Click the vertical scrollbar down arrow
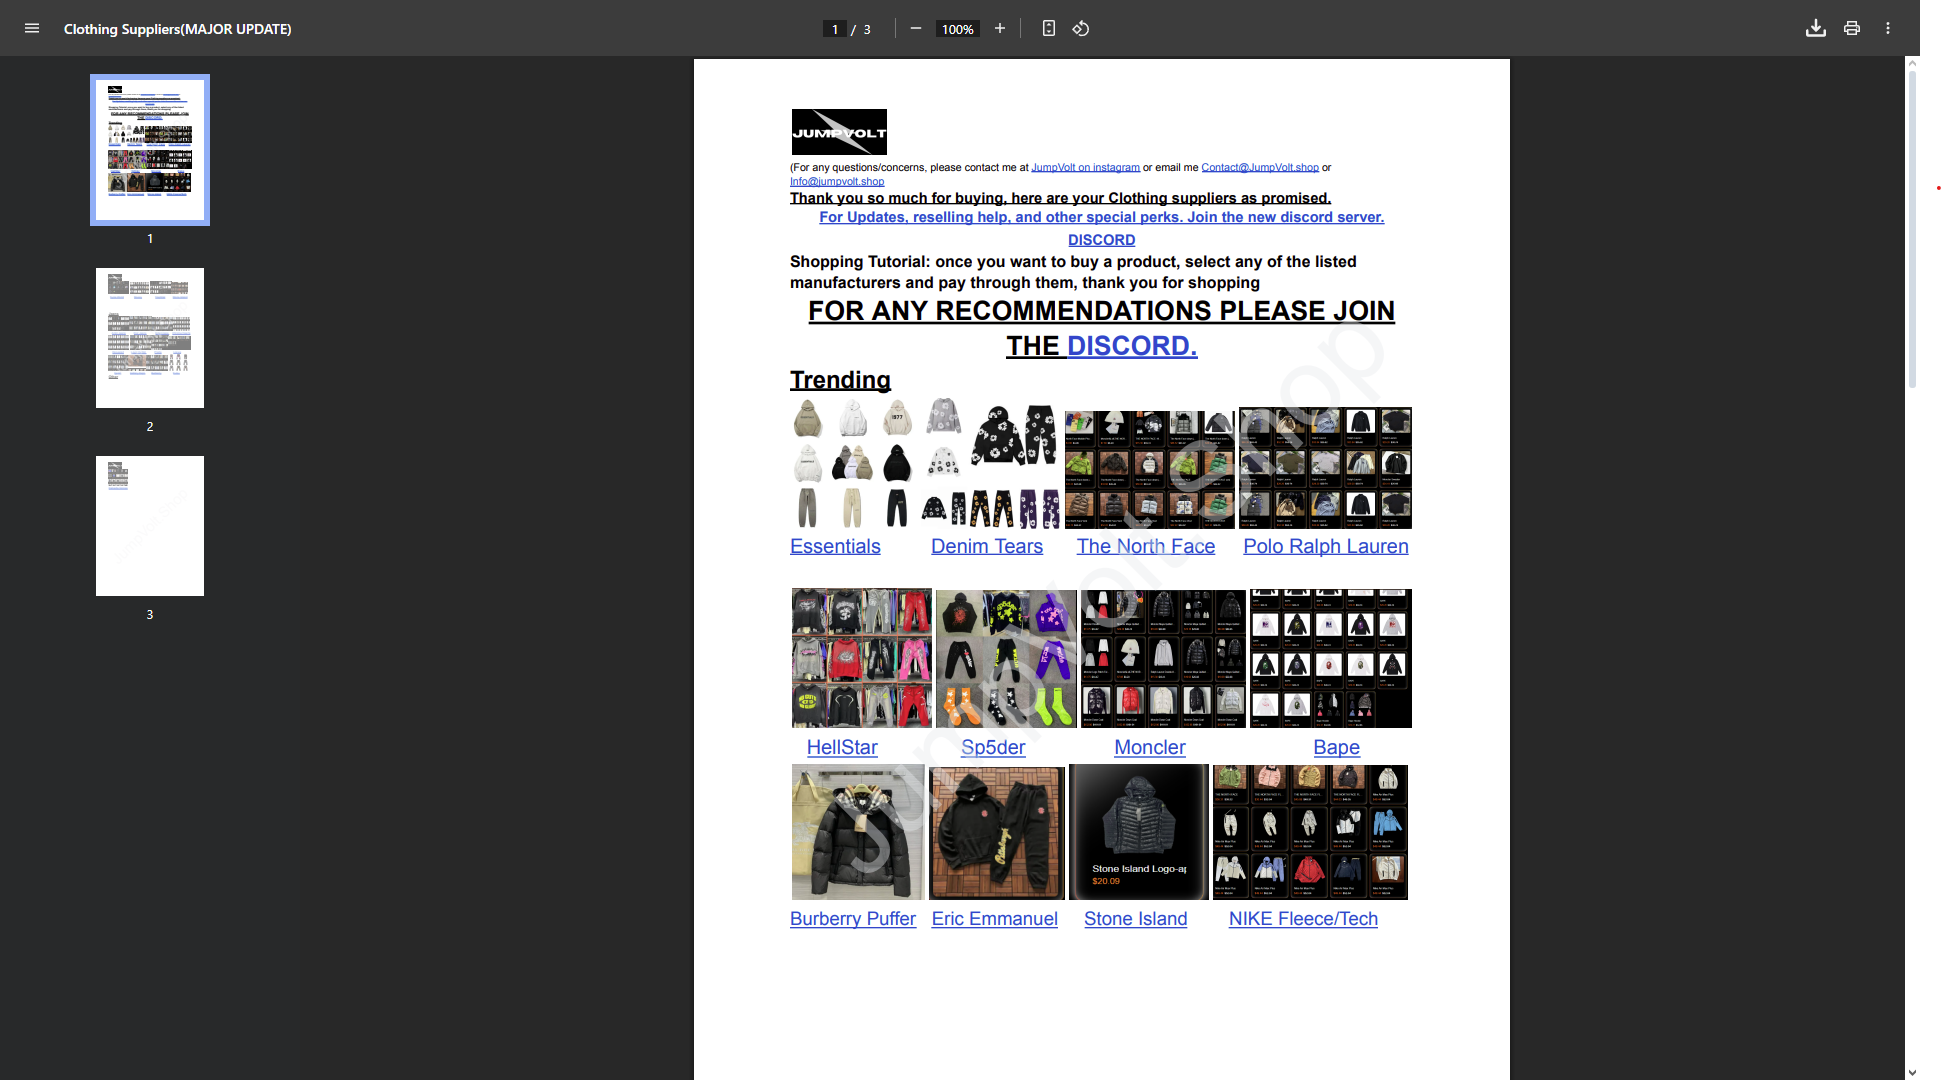Viewport: 1942px width, 1080px height. coord(1912,1072)
